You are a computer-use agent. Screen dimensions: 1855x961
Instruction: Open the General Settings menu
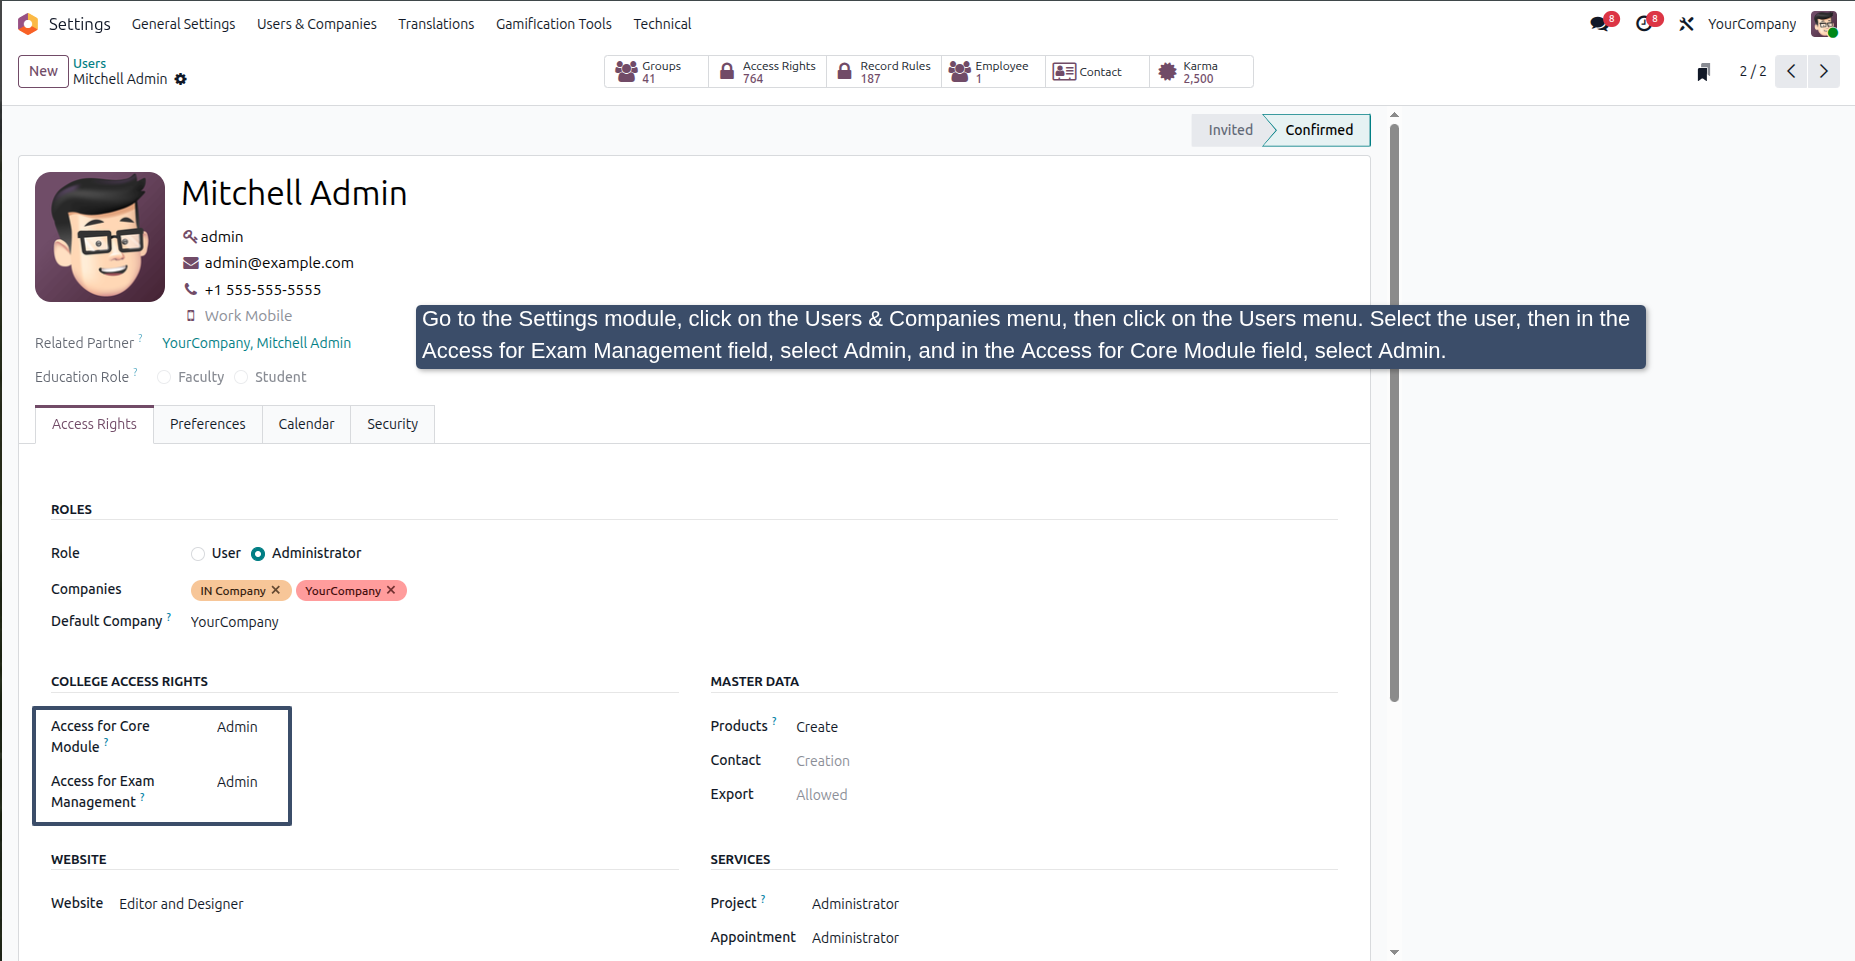(x=184, y=24)
